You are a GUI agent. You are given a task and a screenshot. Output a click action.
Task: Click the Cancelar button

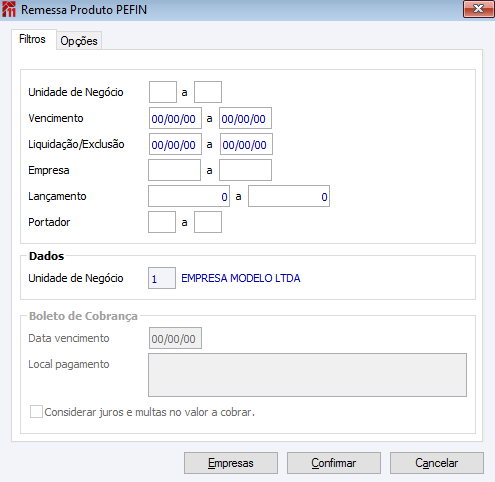tap(437, 463)
